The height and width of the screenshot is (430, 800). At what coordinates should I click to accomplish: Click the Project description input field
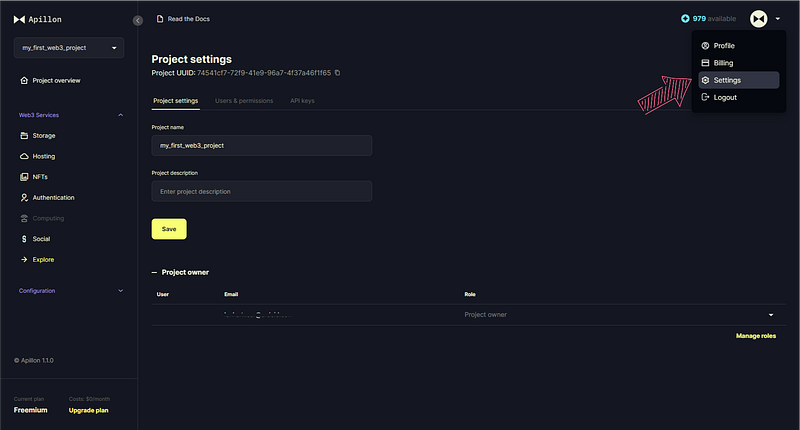pos(262,191)
